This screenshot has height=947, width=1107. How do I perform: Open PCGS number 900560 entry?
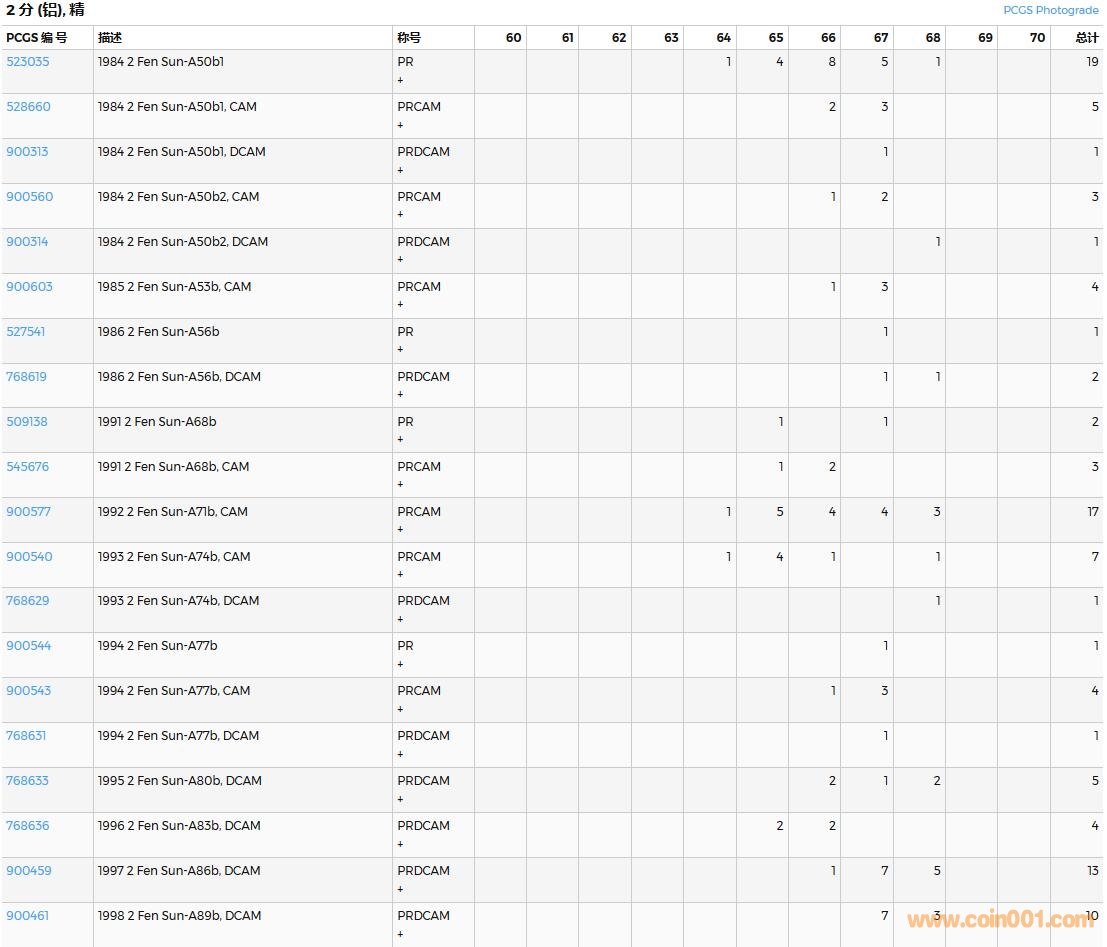click(x=30, y=197)
